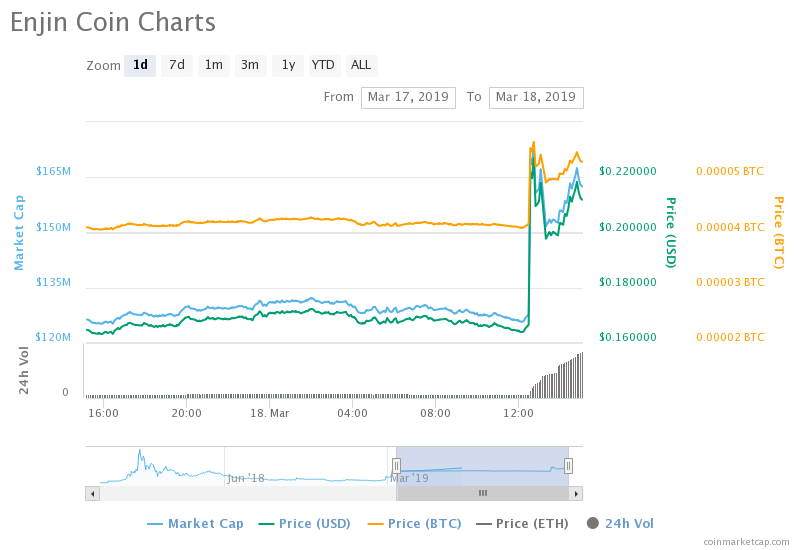Choose the 3m zoom option
This screenshot has height=550, width=800.
tap(250, 65)
